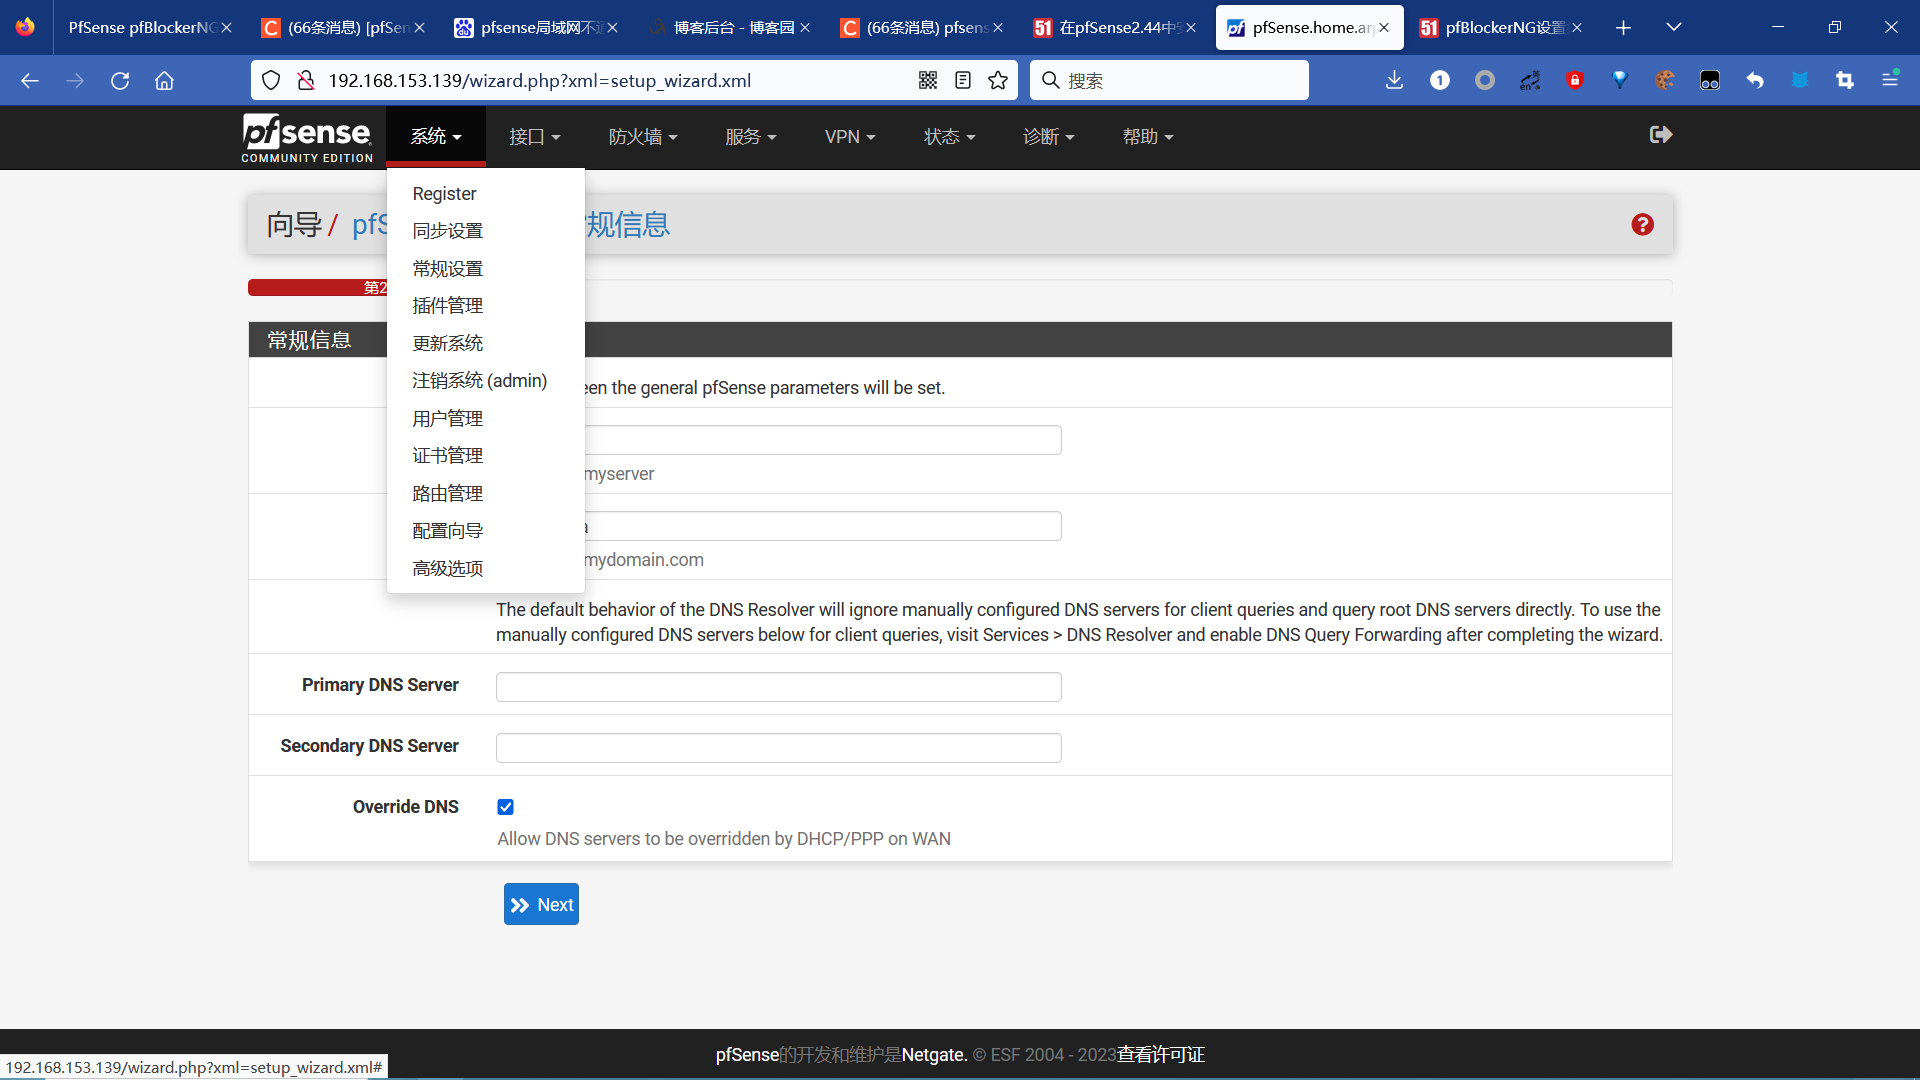Click the undo arrow extension icon
The height and width of the screenshot is (1080, 1920).
(x=1755, y=81)
